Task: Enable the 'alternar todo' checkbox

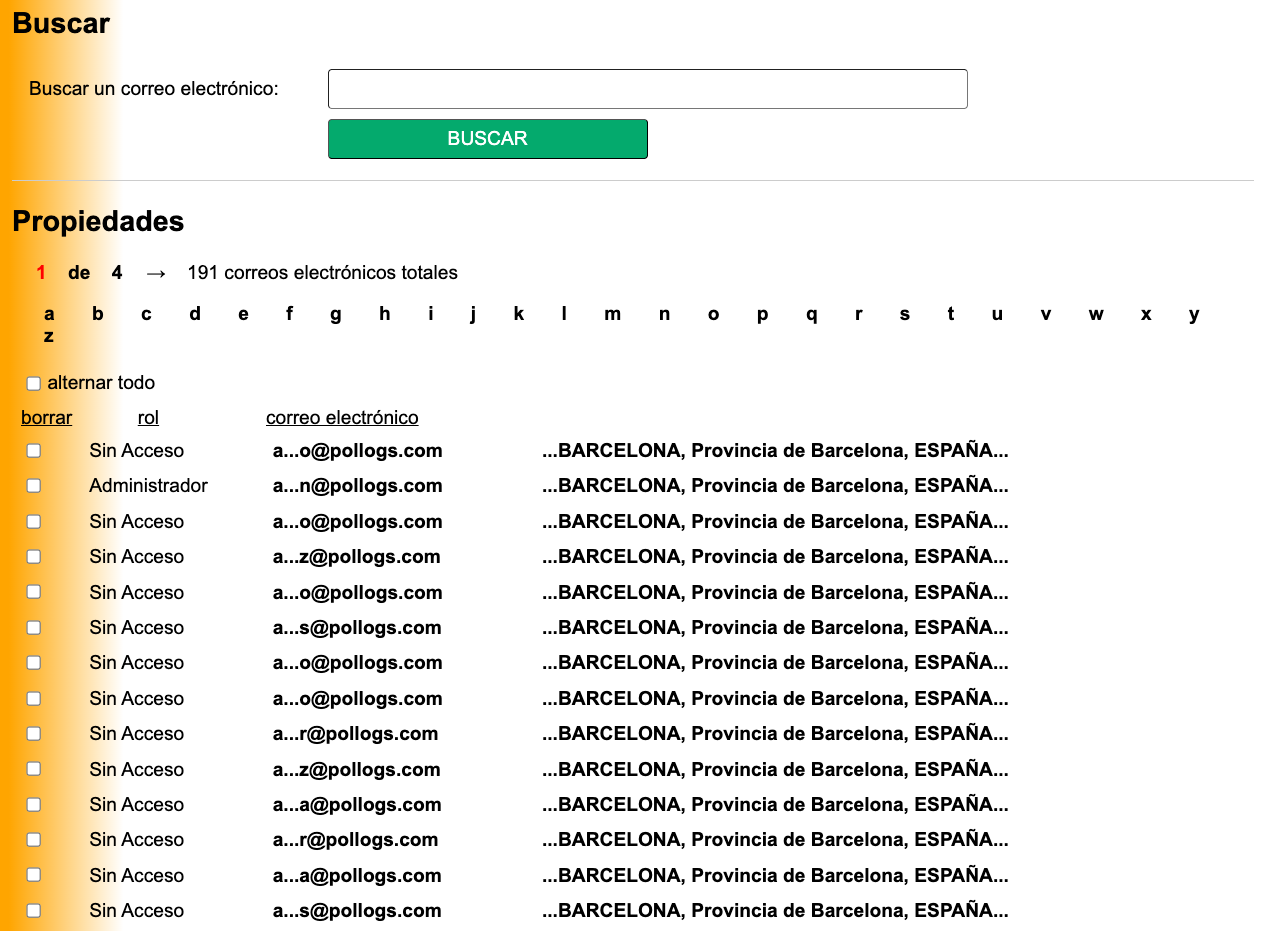Action: click(33, 383)
